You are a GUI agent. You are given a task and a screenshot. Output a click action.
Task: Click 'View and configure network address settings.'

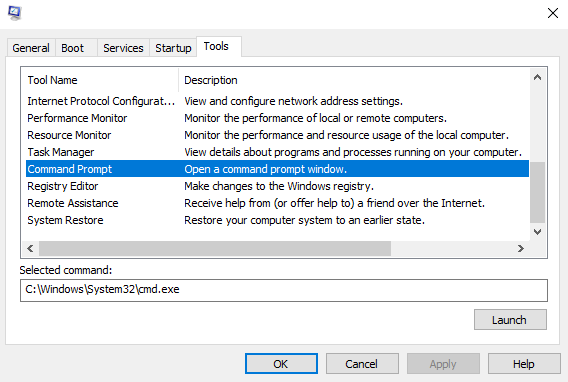(293, 101)
